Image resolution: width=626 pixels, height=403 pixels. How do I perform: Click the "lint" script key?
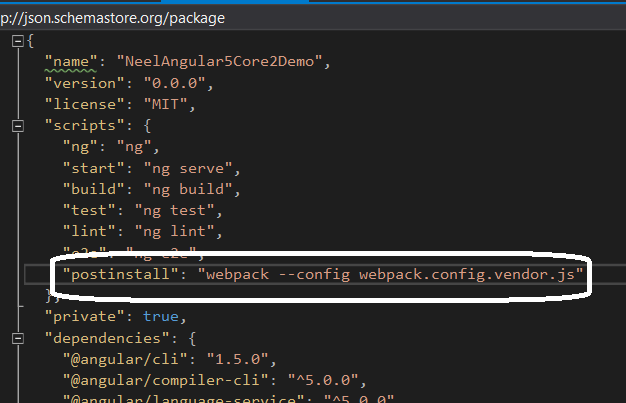click(x=89, y=232)
